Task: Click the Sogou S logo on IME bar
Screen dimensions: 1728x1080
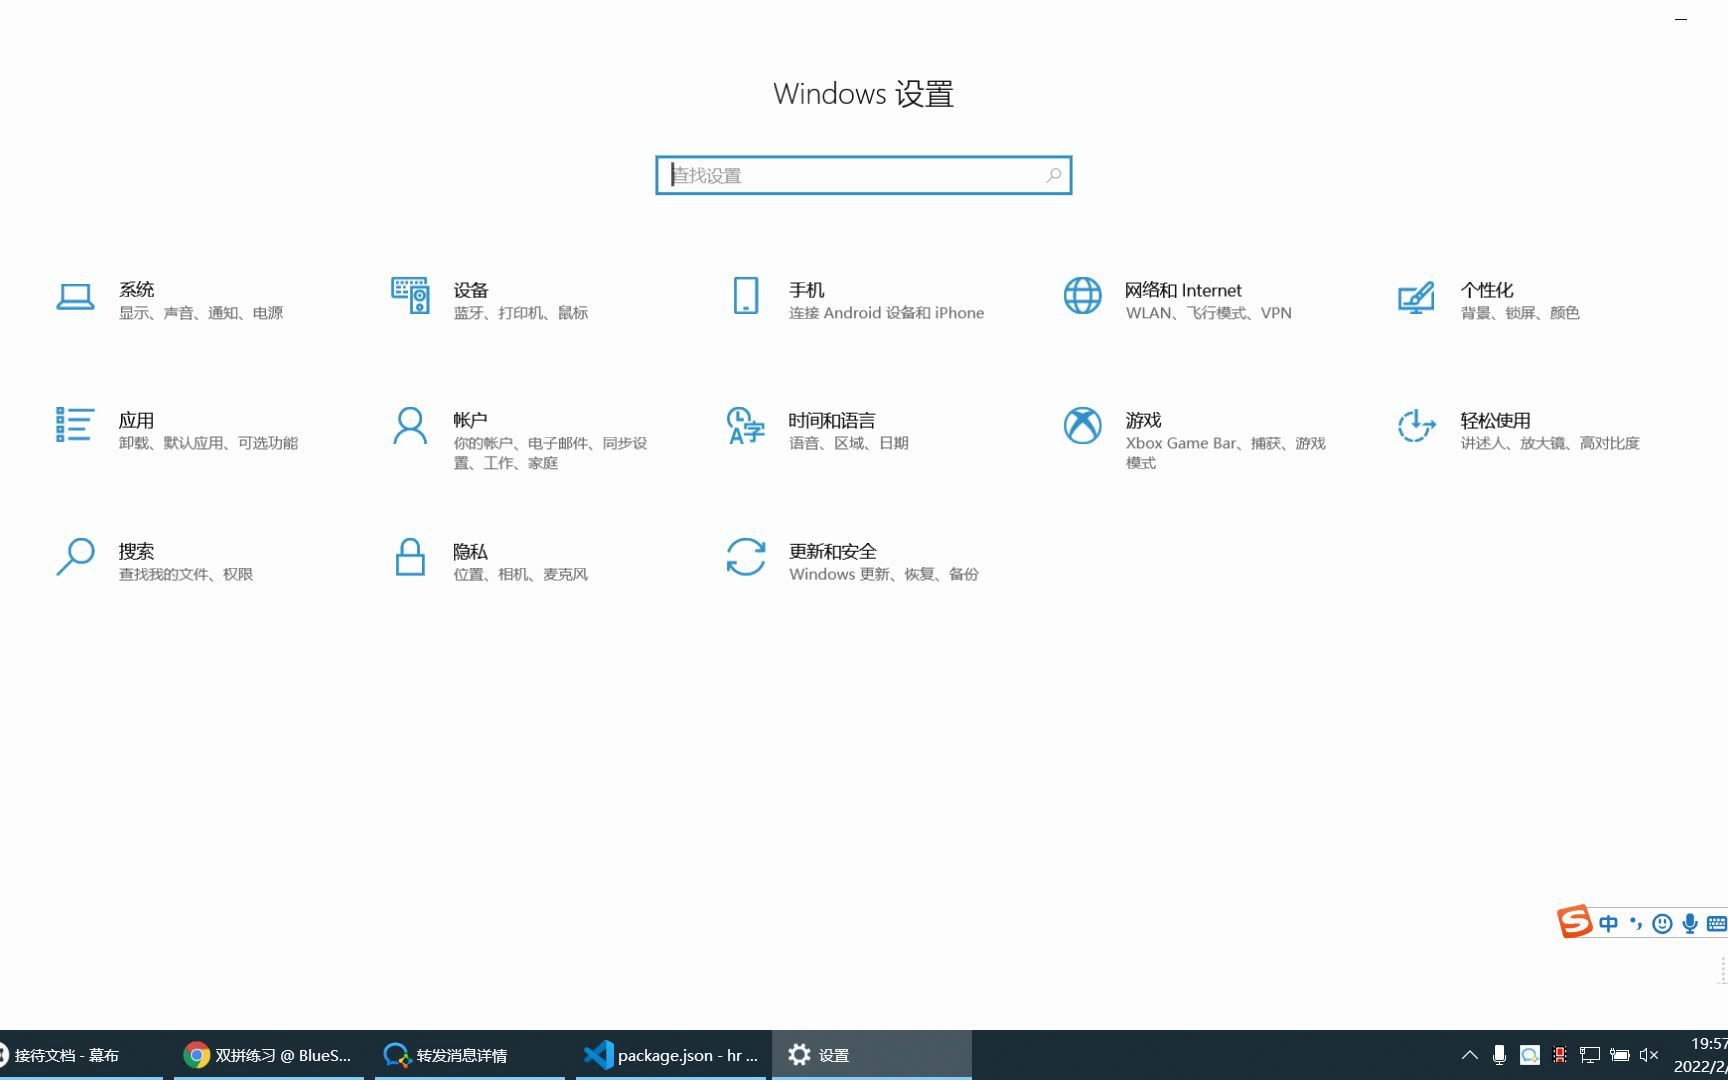Action: pos(1574,921)
